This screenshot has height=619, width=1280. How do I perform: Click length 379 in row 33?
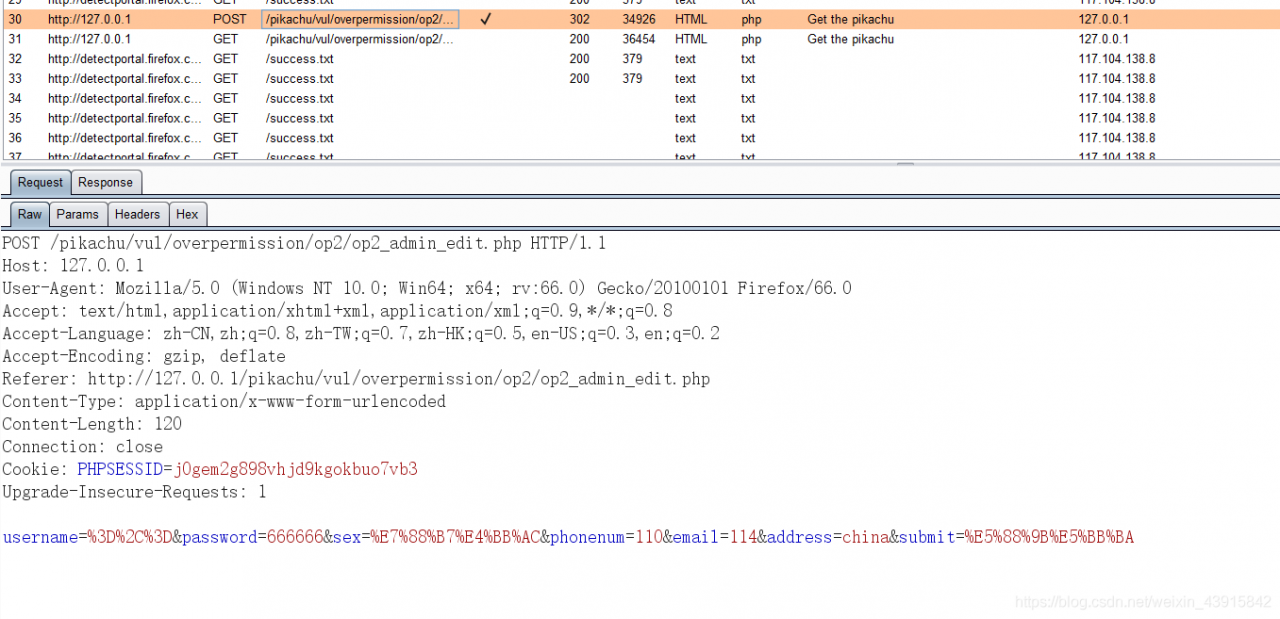632,78
